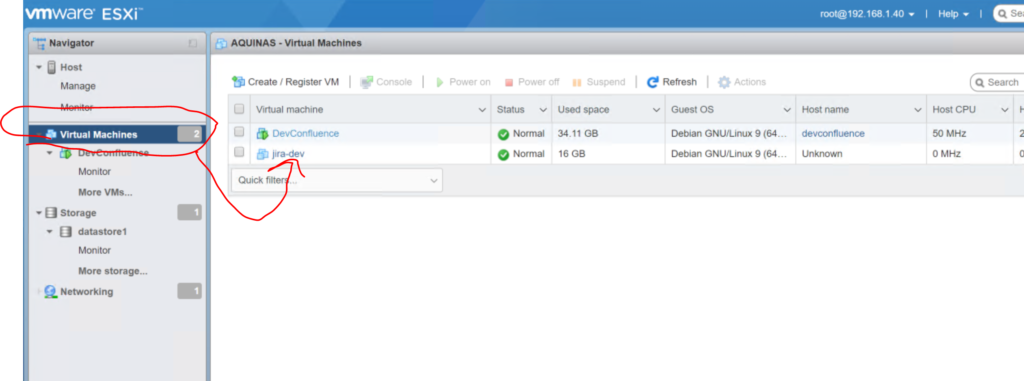
Task: Open the Host name column dropdown arrow
Action: (918, 110)
